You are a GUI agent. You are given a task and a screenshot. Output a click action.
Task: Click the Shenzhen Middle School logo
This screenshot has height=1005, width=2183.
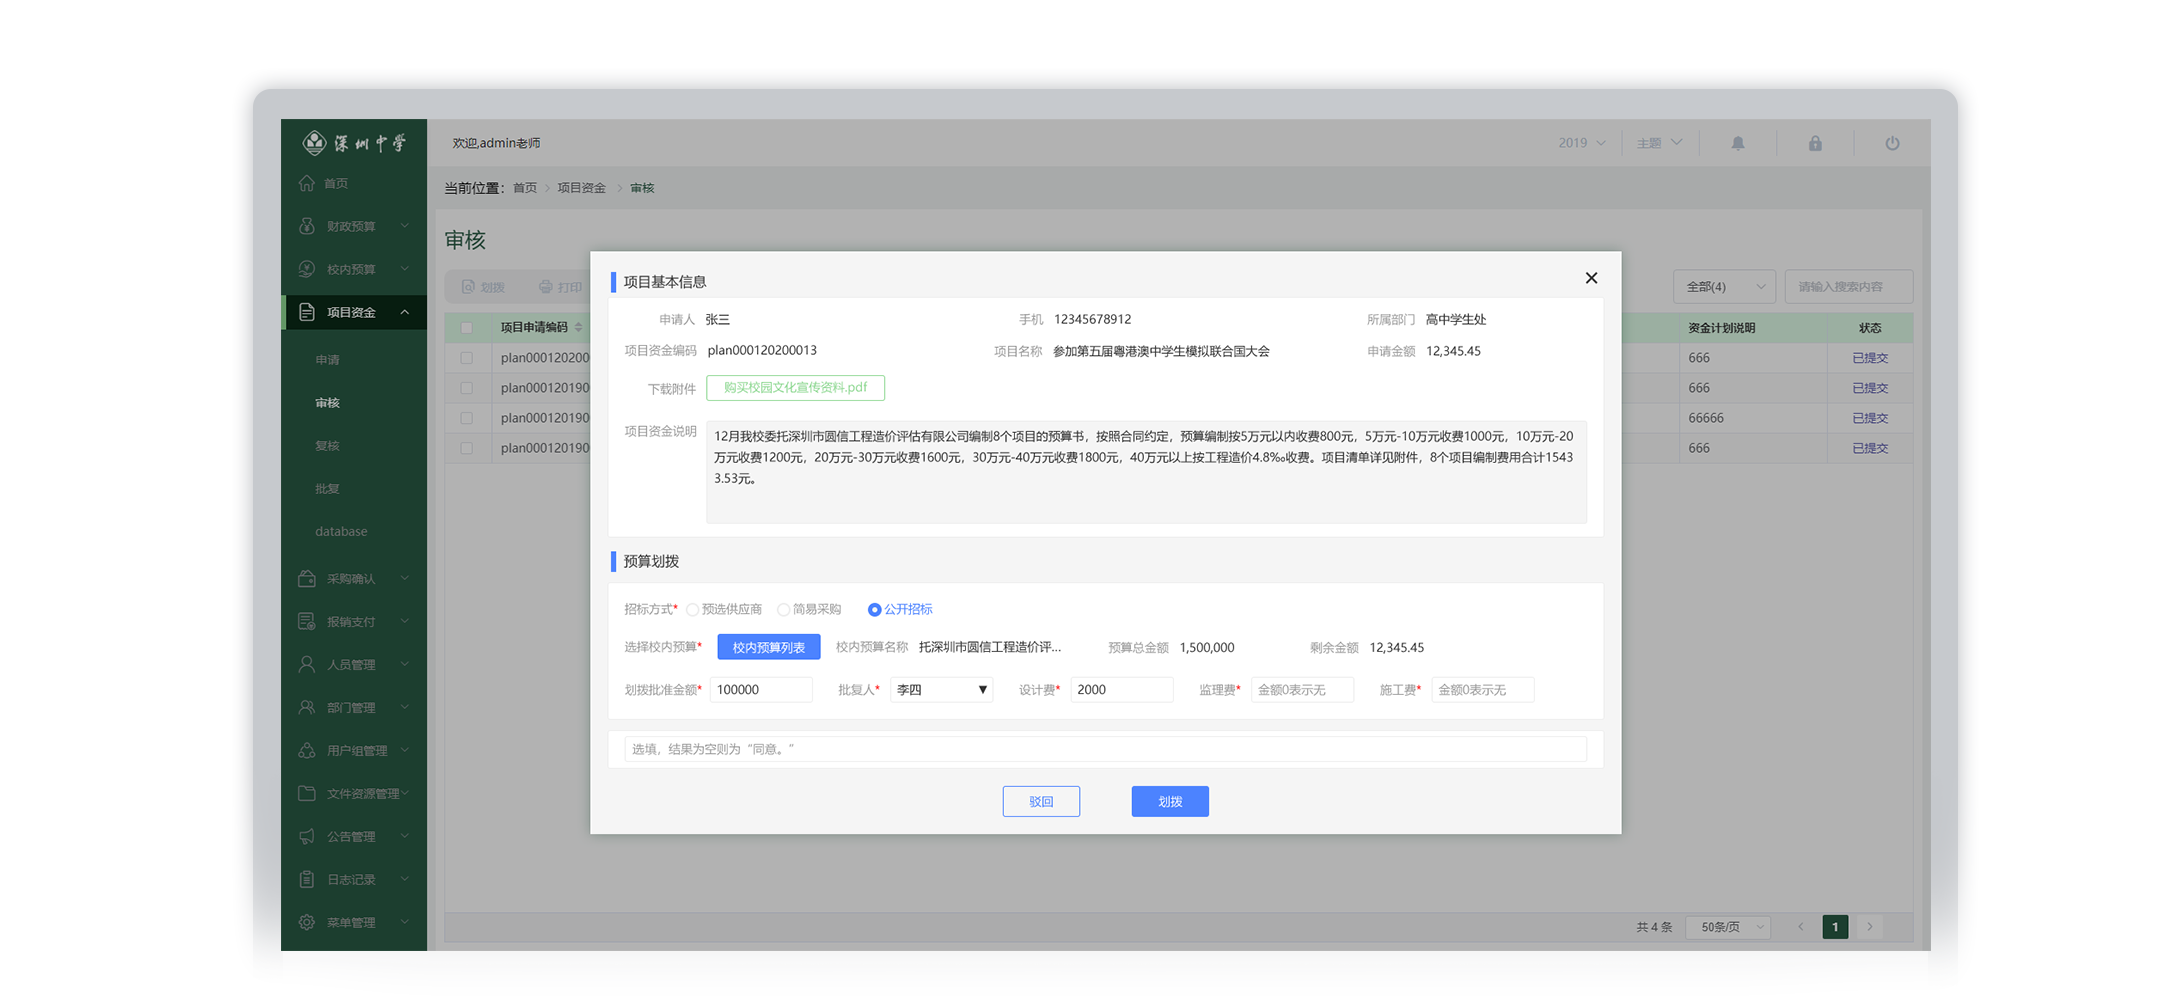pos(354,143)
